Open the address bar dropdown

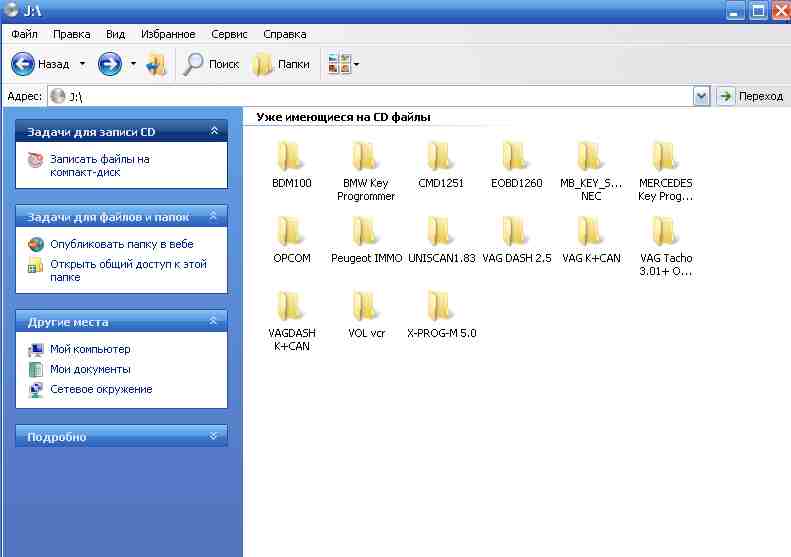(701, 96)
